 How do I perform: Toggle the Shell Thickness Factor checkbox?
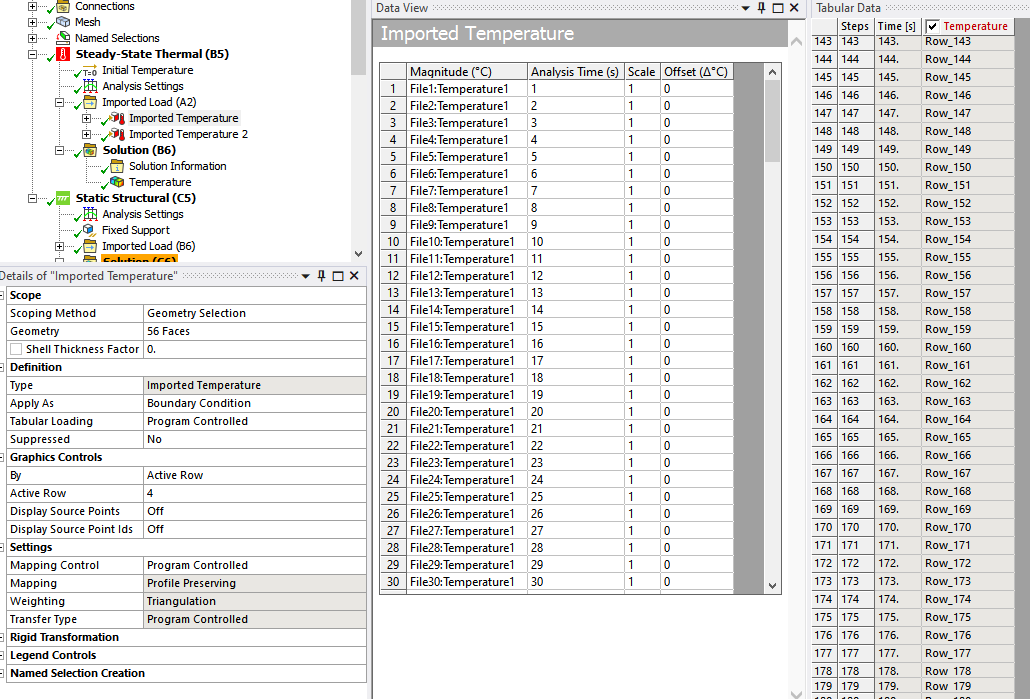pos(16,350)
